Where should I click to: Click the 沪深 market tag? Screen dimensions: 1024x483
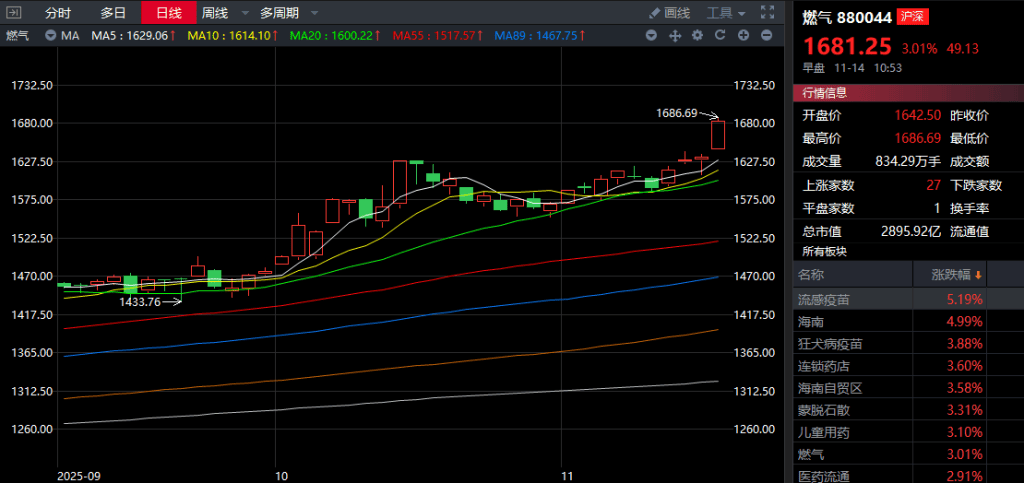(912, 17)
